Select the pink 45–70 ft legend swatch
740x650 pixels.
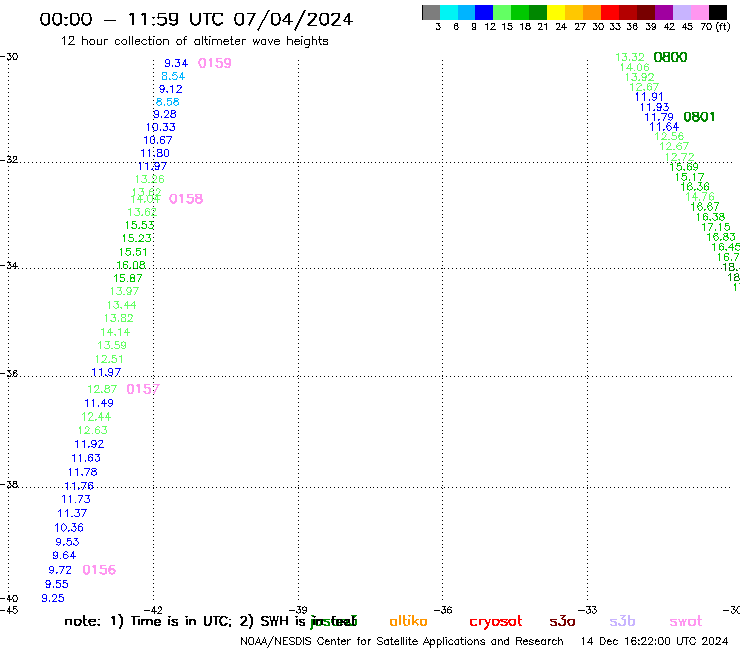(699, 12)
